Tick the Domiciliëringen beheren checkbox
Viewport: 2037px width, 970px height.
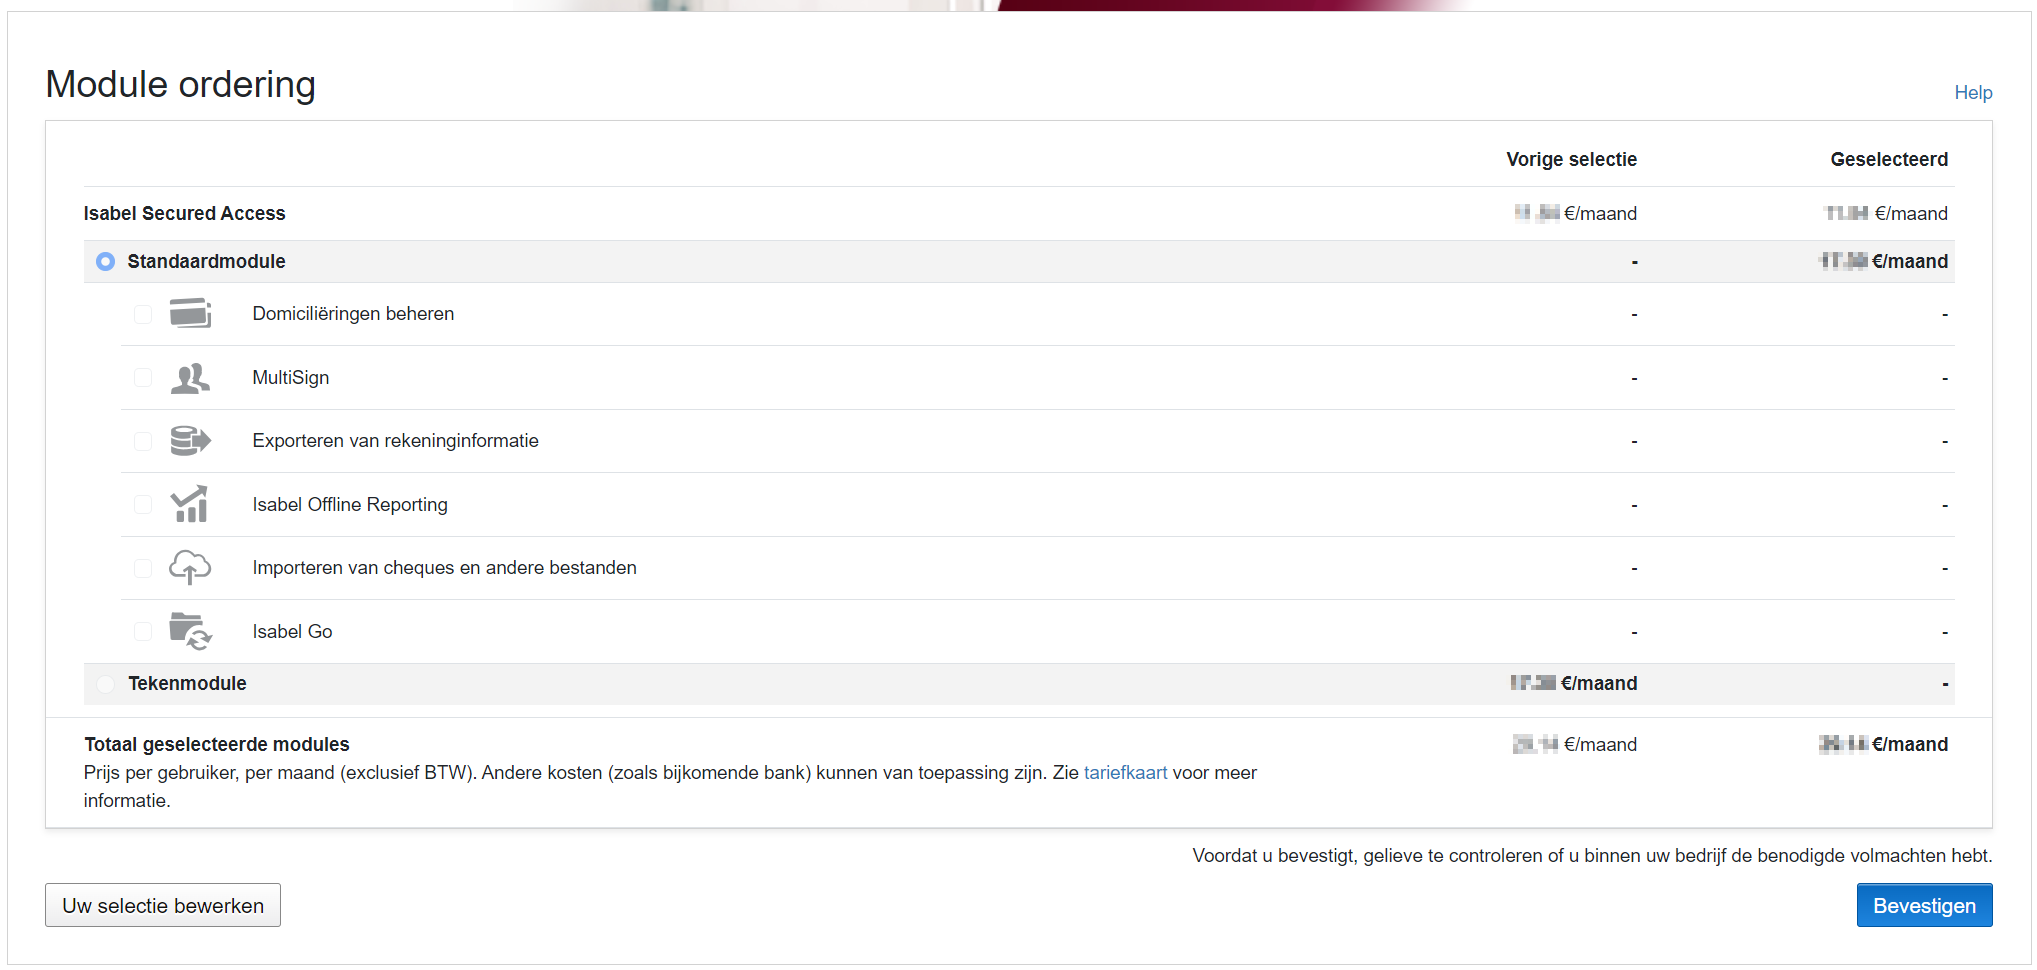pos(143,314)
